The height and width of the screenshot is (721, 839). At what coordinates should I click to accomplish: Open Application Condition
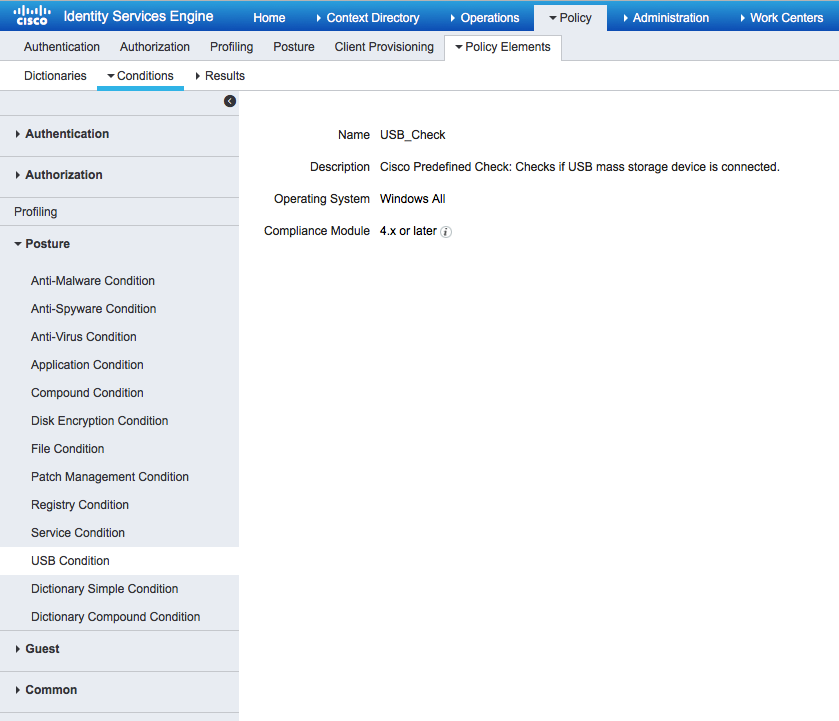(x=87, y=365)
